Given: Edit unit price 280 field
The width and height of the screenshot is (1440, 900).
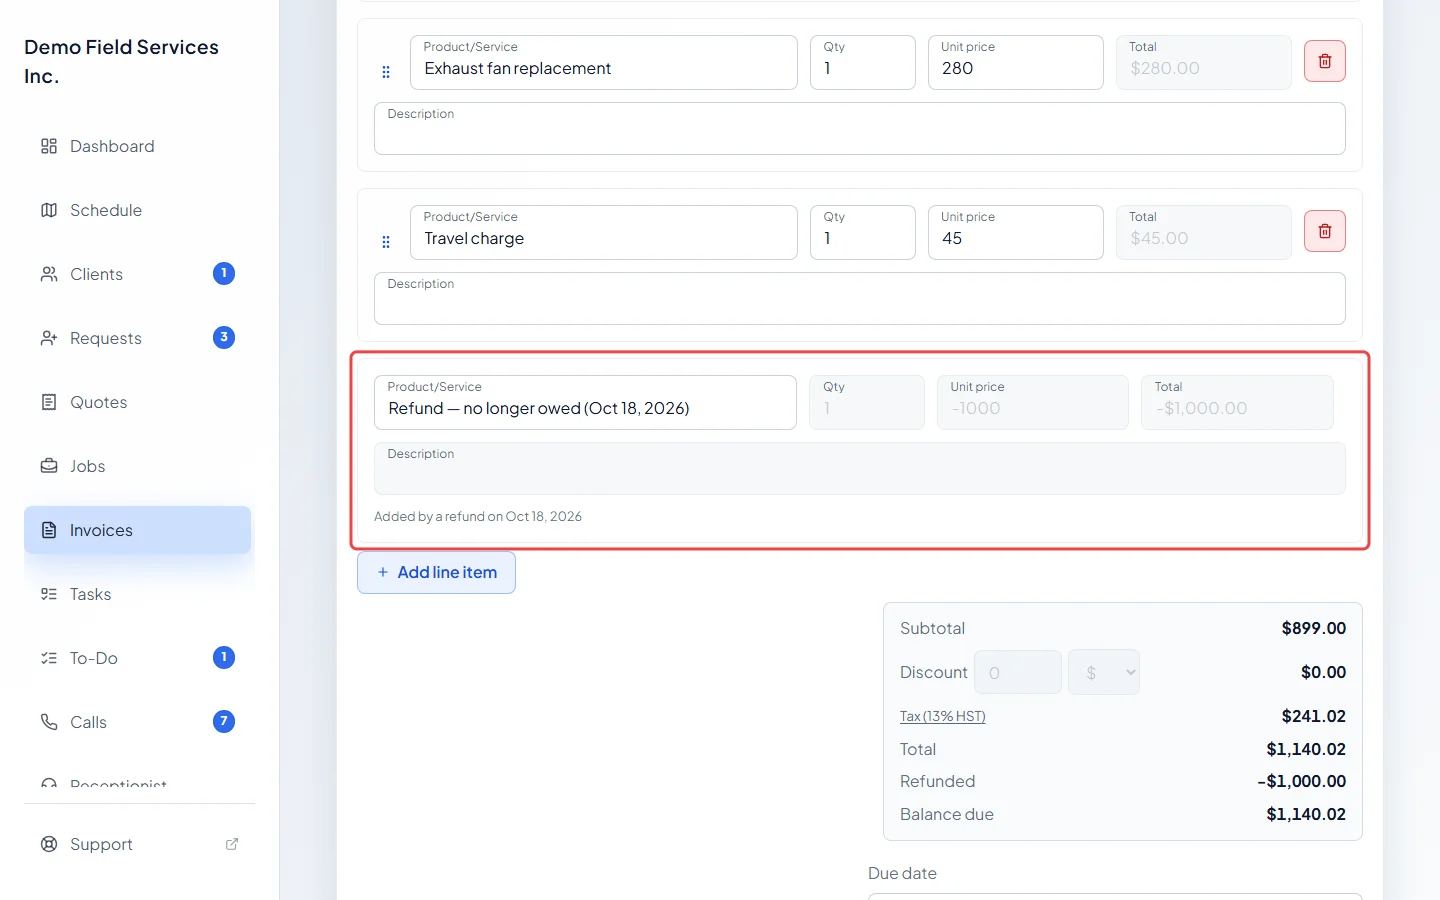Looking at the screenshot, I should coord(1016,62).
